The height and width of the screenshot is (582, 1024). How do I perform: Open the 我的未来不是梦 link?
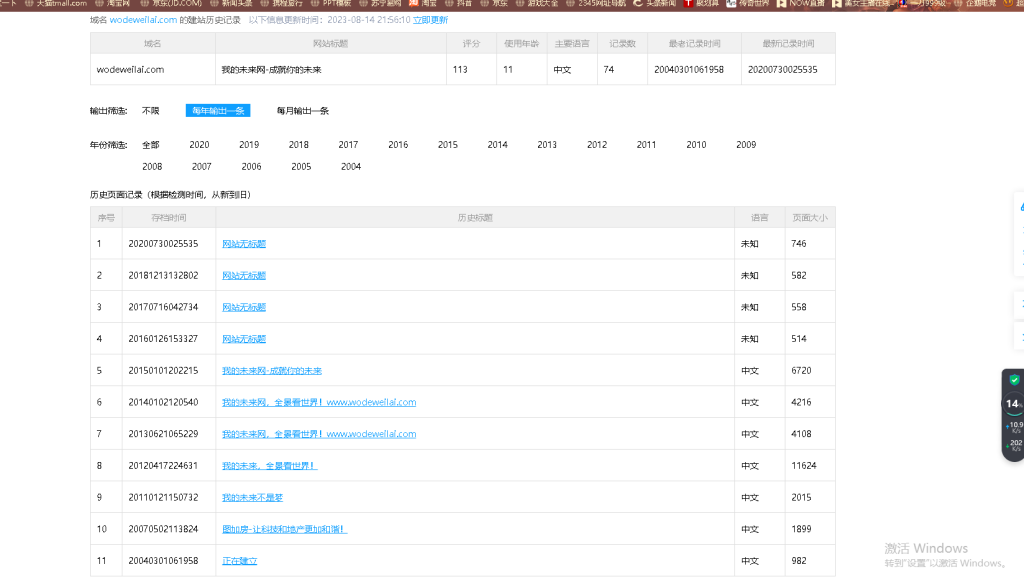(252, 498)
